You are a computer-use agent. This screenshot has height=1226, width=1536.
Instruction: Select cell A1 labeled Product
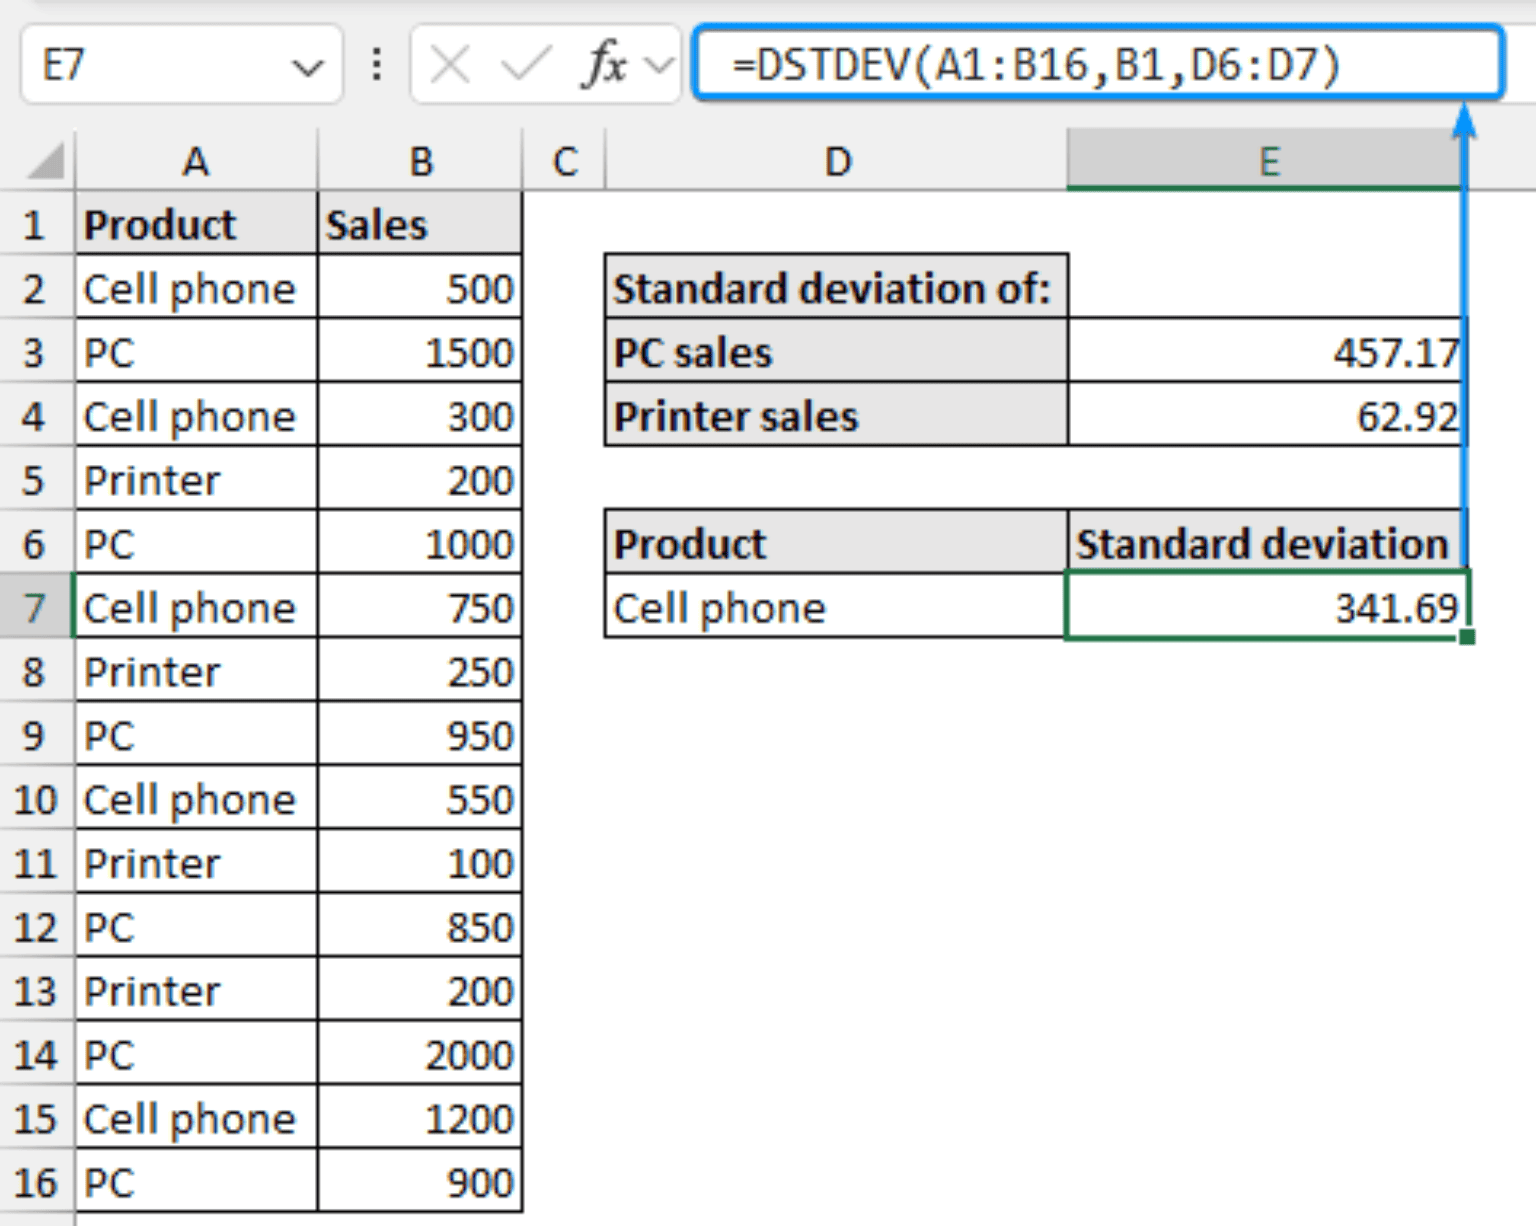(x=196, y=224)
